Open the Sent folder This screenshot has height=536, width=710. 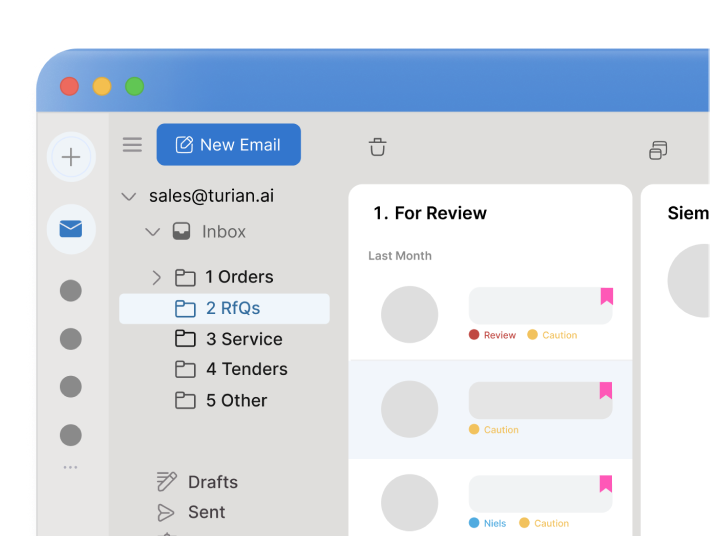(x=191, y=512)
